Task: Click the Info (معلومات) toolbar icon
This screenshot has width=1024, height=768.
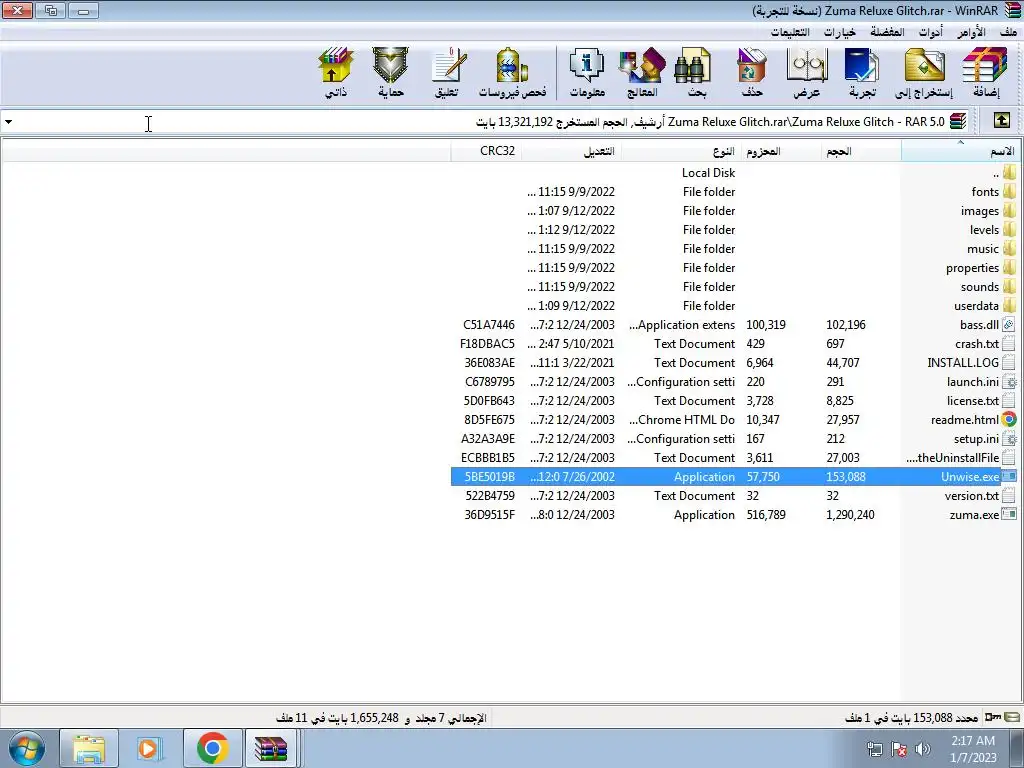Action: point(587,72)
